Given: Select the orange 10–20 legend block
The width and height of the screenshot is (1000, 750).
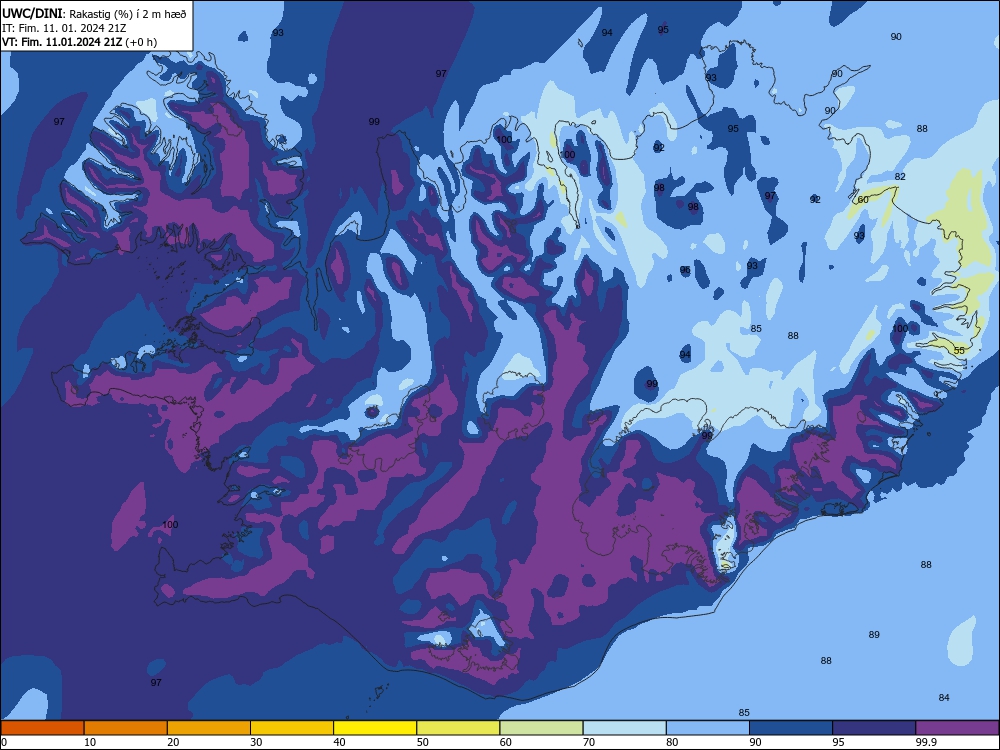Looking at the screenshot, I should (x=126, y=728).
